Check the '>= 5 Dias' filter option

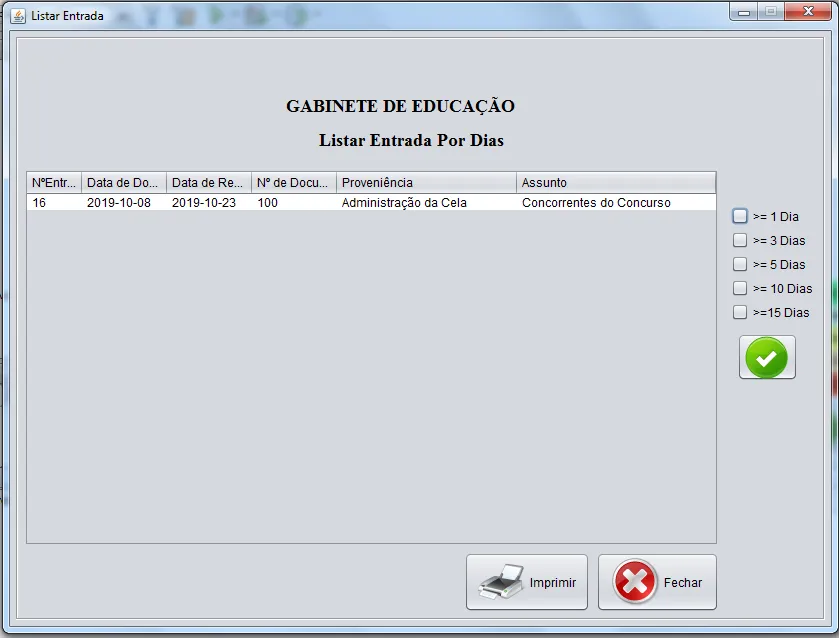740,264
